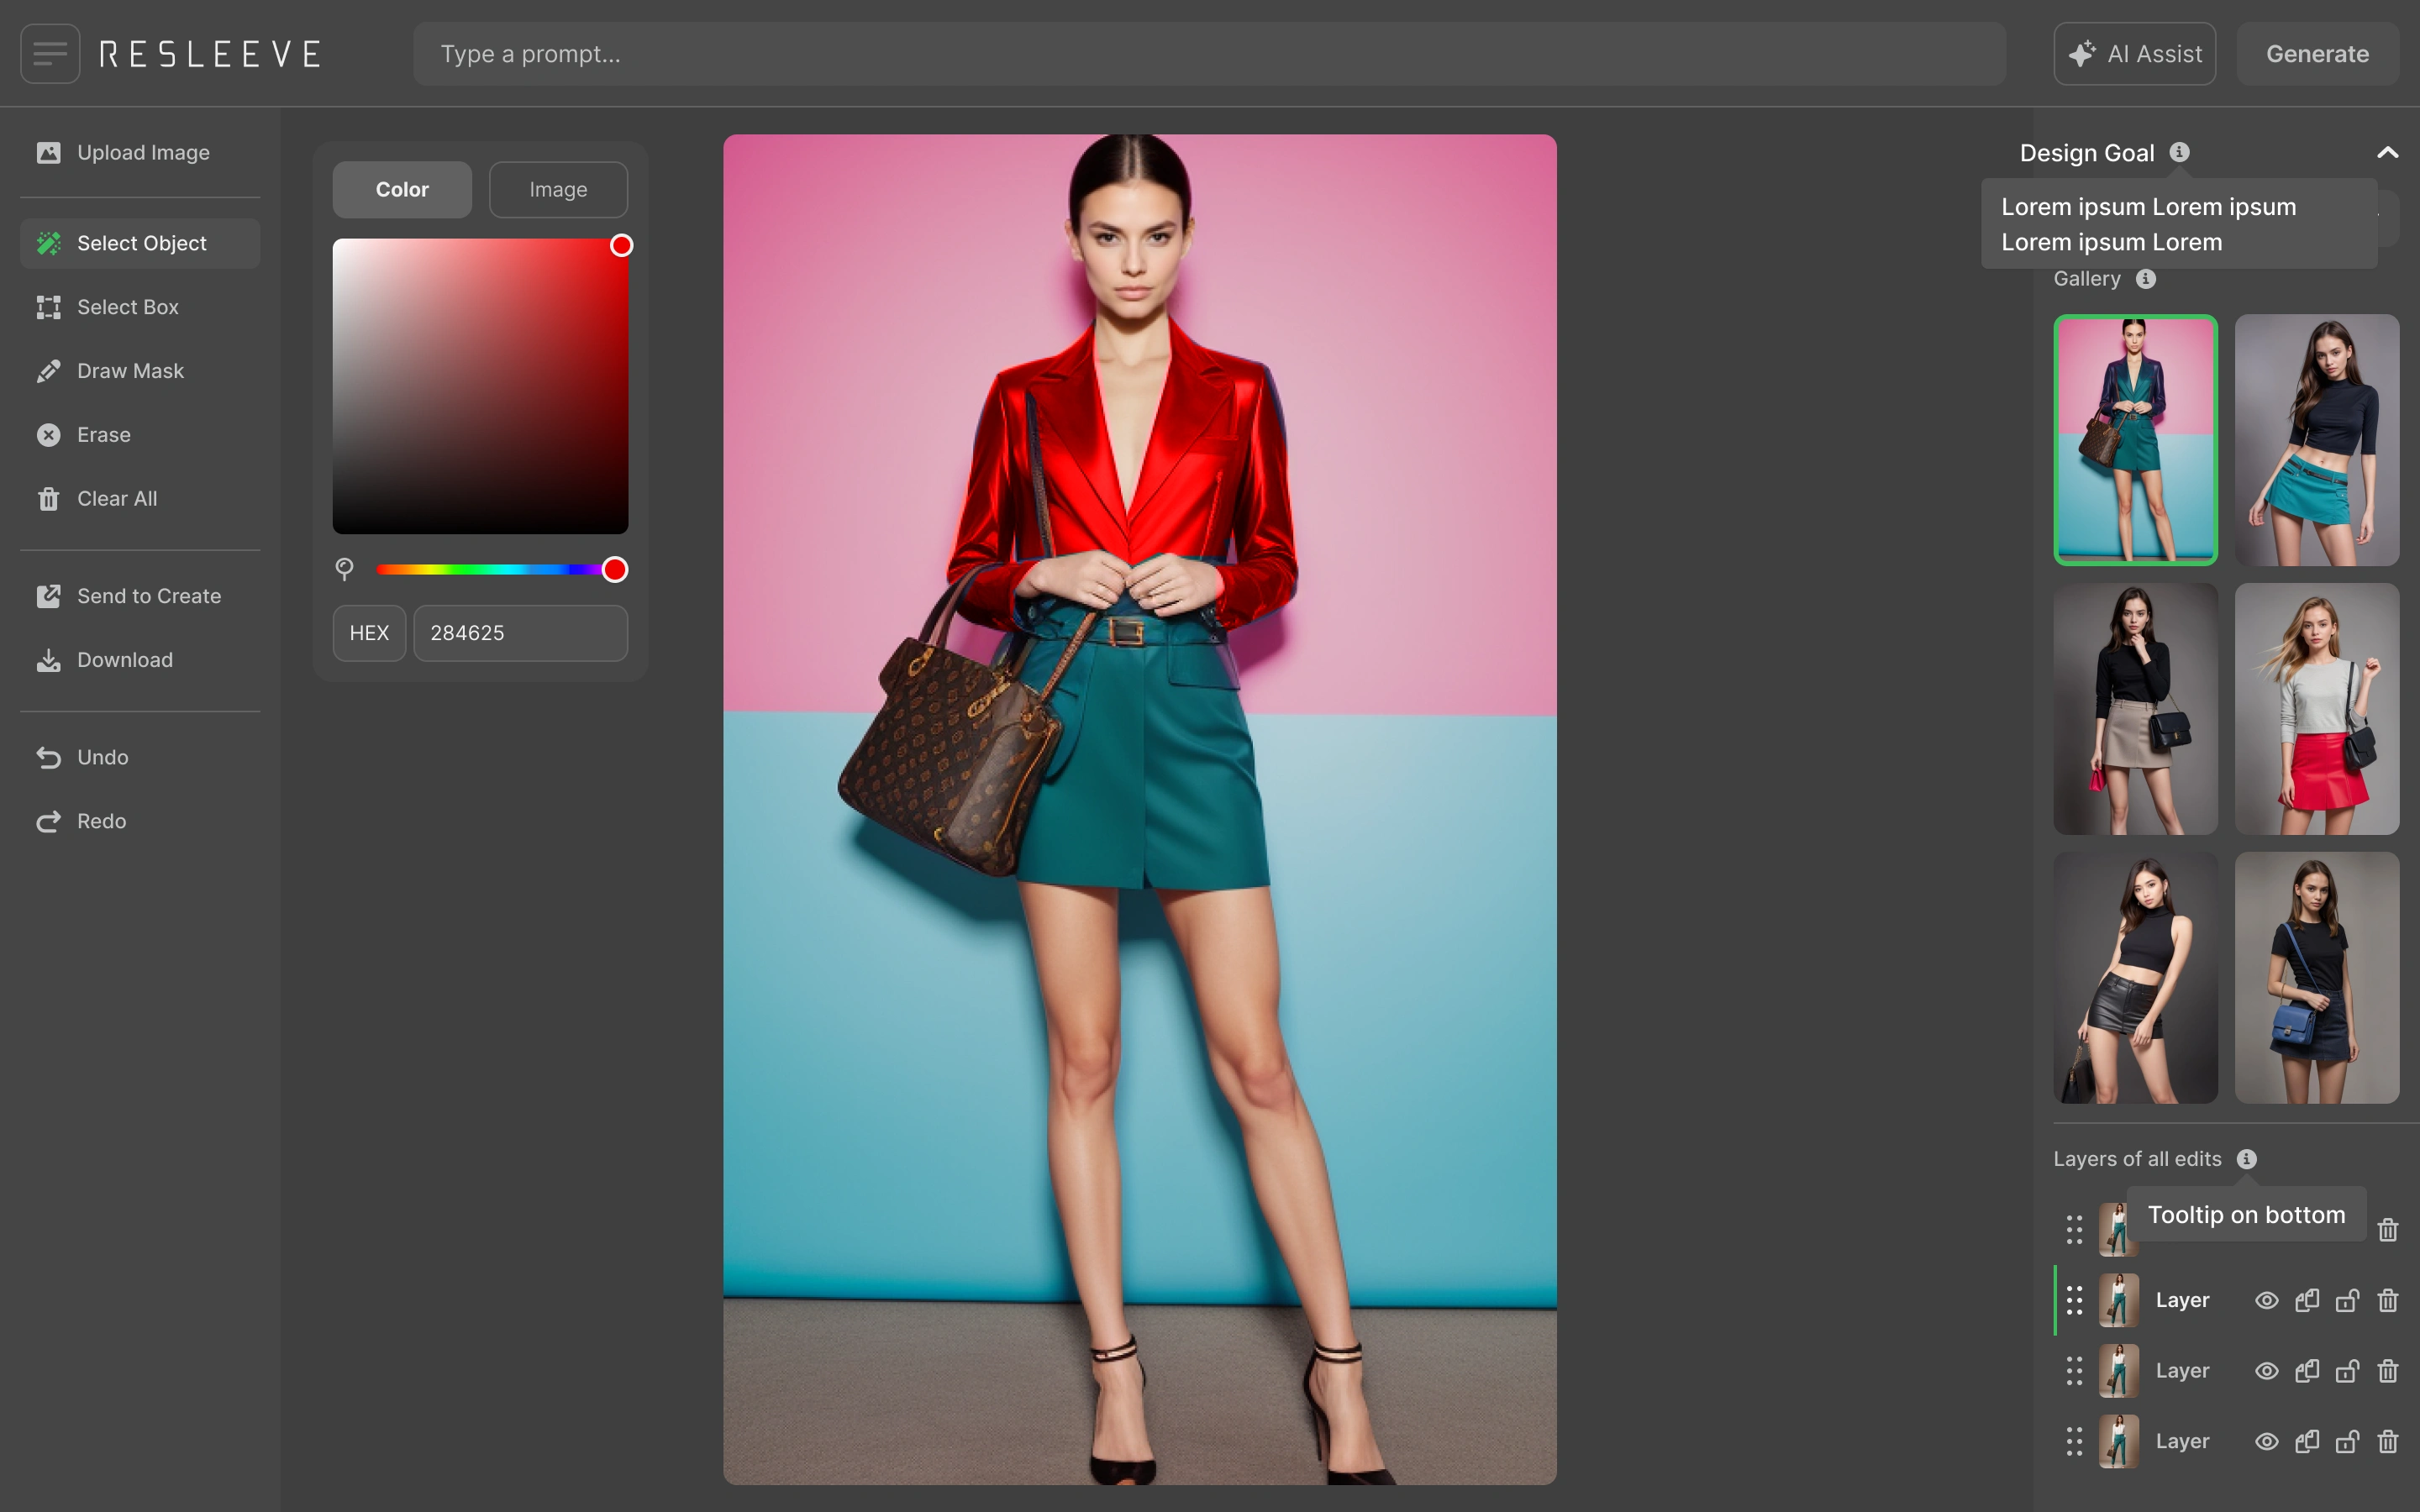Viewport: 2420px width, 1512px height.
Task: Download the edited image
Action: point(140,660)
